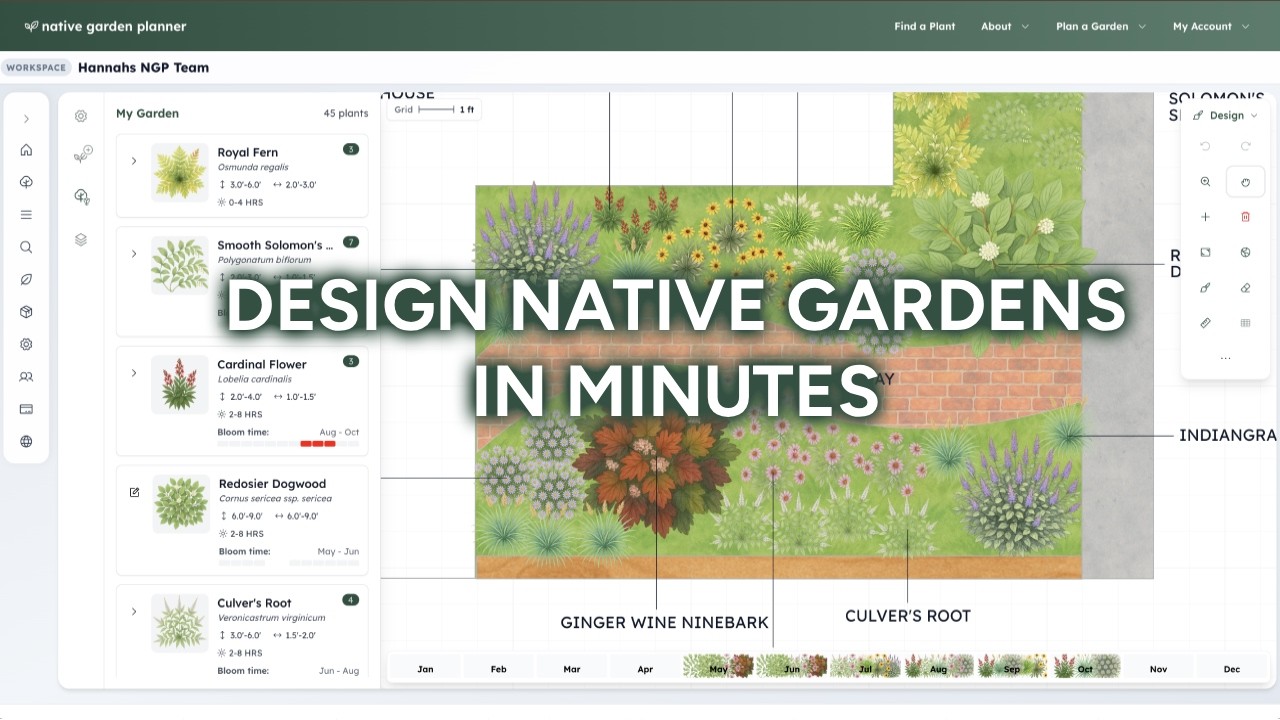Click the Redosier Dogwood bloom time bar
The height and width of the screenshot is (720, 1280).
click(288, 563)
